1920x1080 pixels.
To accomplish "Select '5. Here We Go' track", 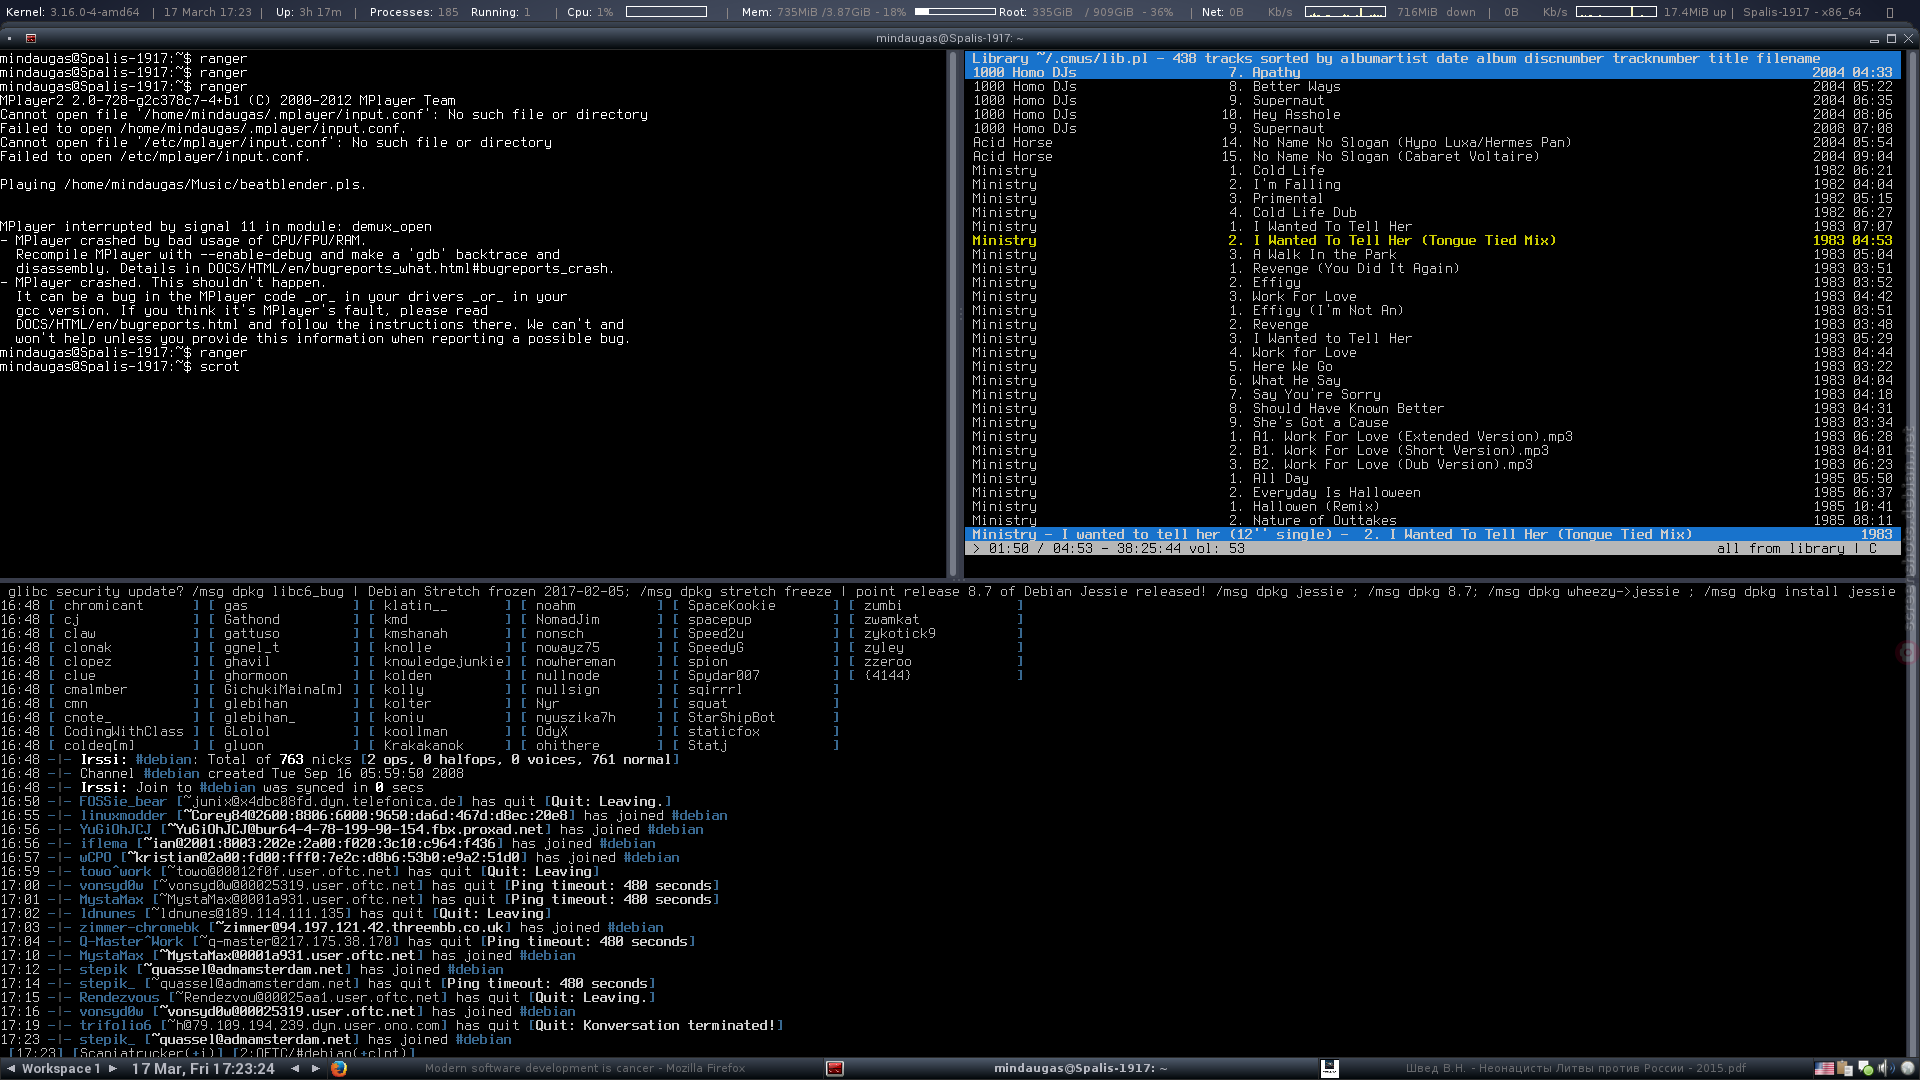I will click(x=1432, y=367).
